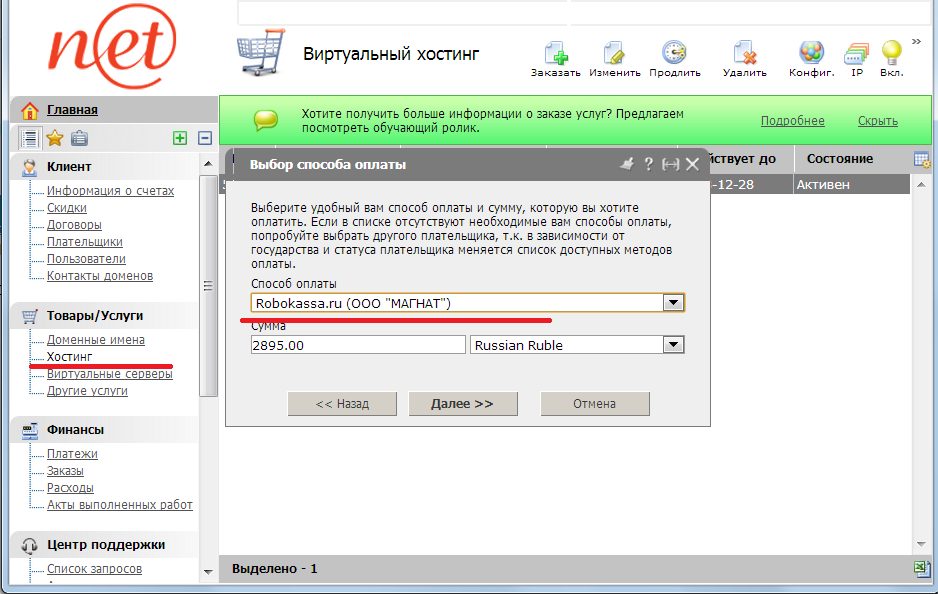Click the Сумма amount input field

pos(357,345)
